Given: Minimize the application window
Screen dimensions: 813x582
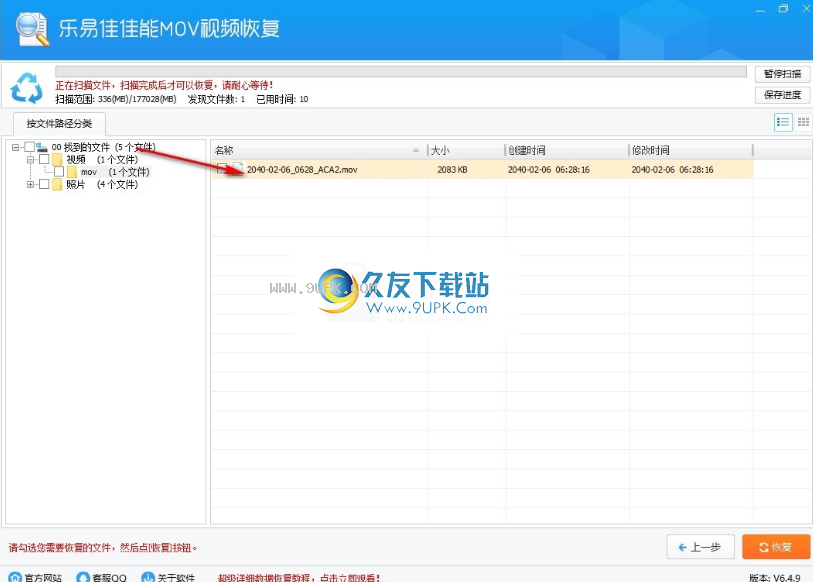Looking at the screenshot, I should (761, 9).
